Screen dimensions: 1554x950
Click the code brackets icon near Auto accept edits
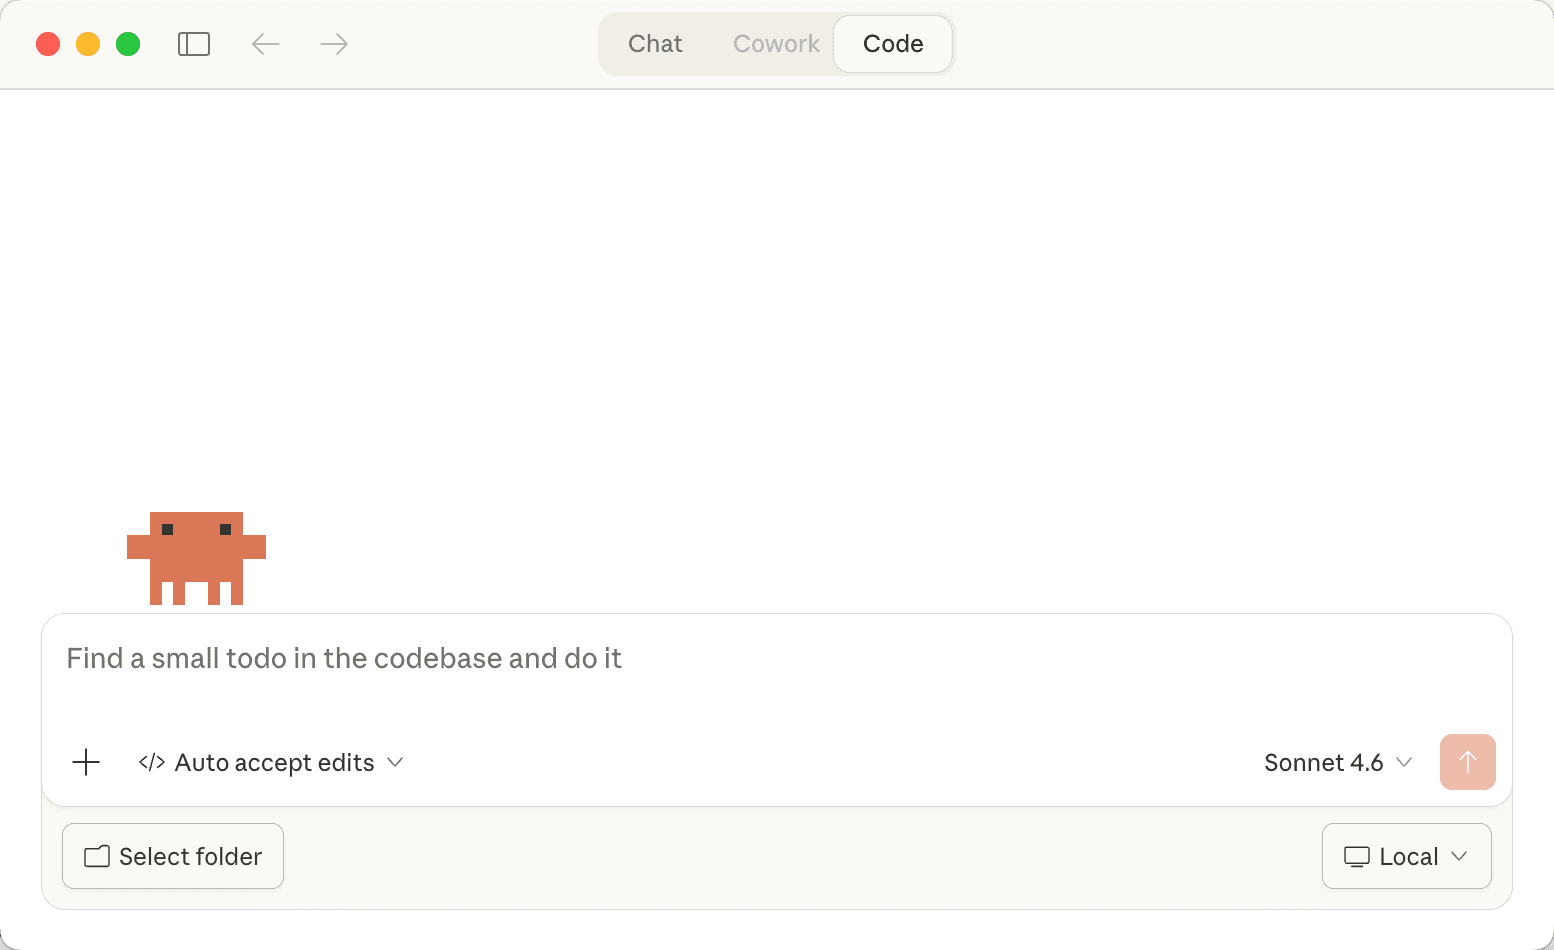pyautogui.click(x=151, y=762)
